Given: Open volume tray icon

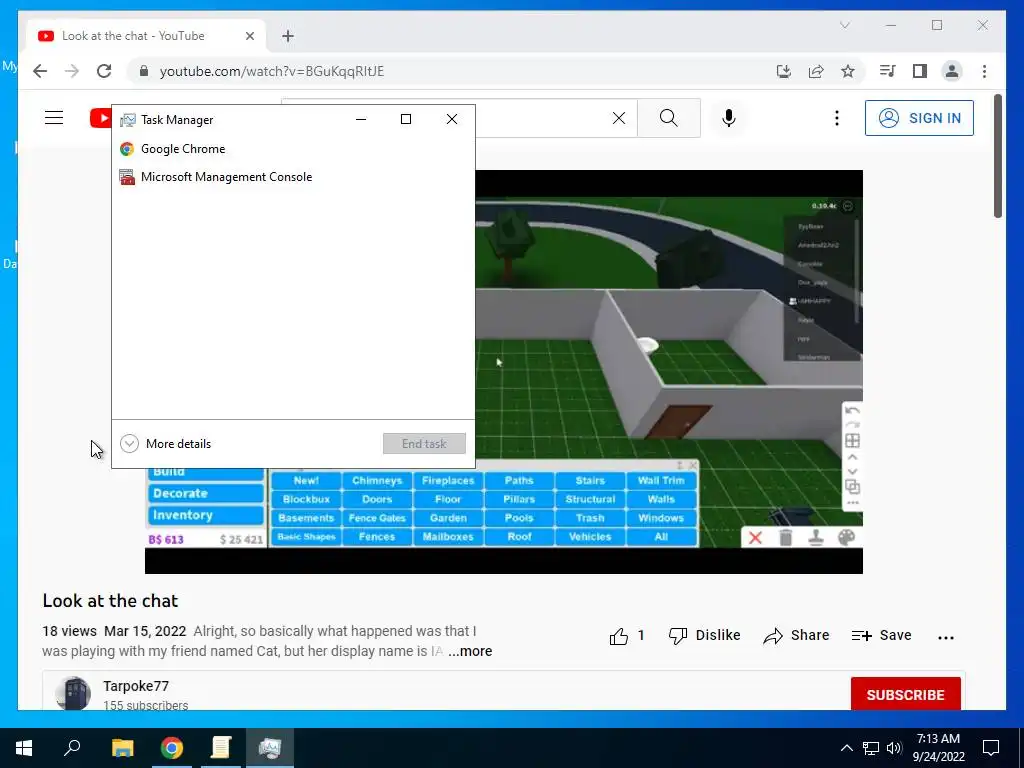Looking at the screenshot, I should point(894,748).
